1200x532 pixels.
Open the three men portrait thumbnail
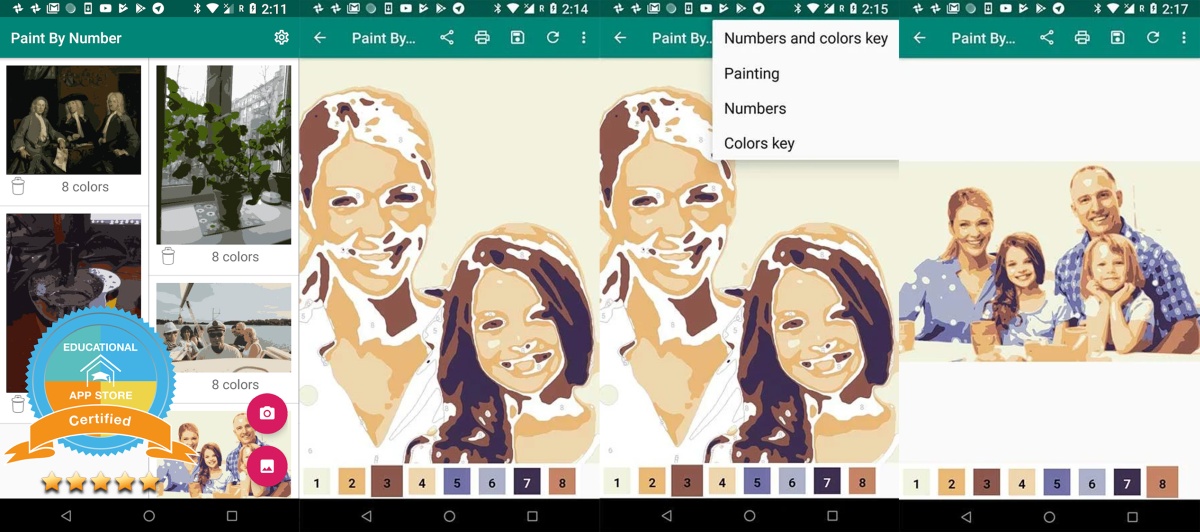coord(74,120)
